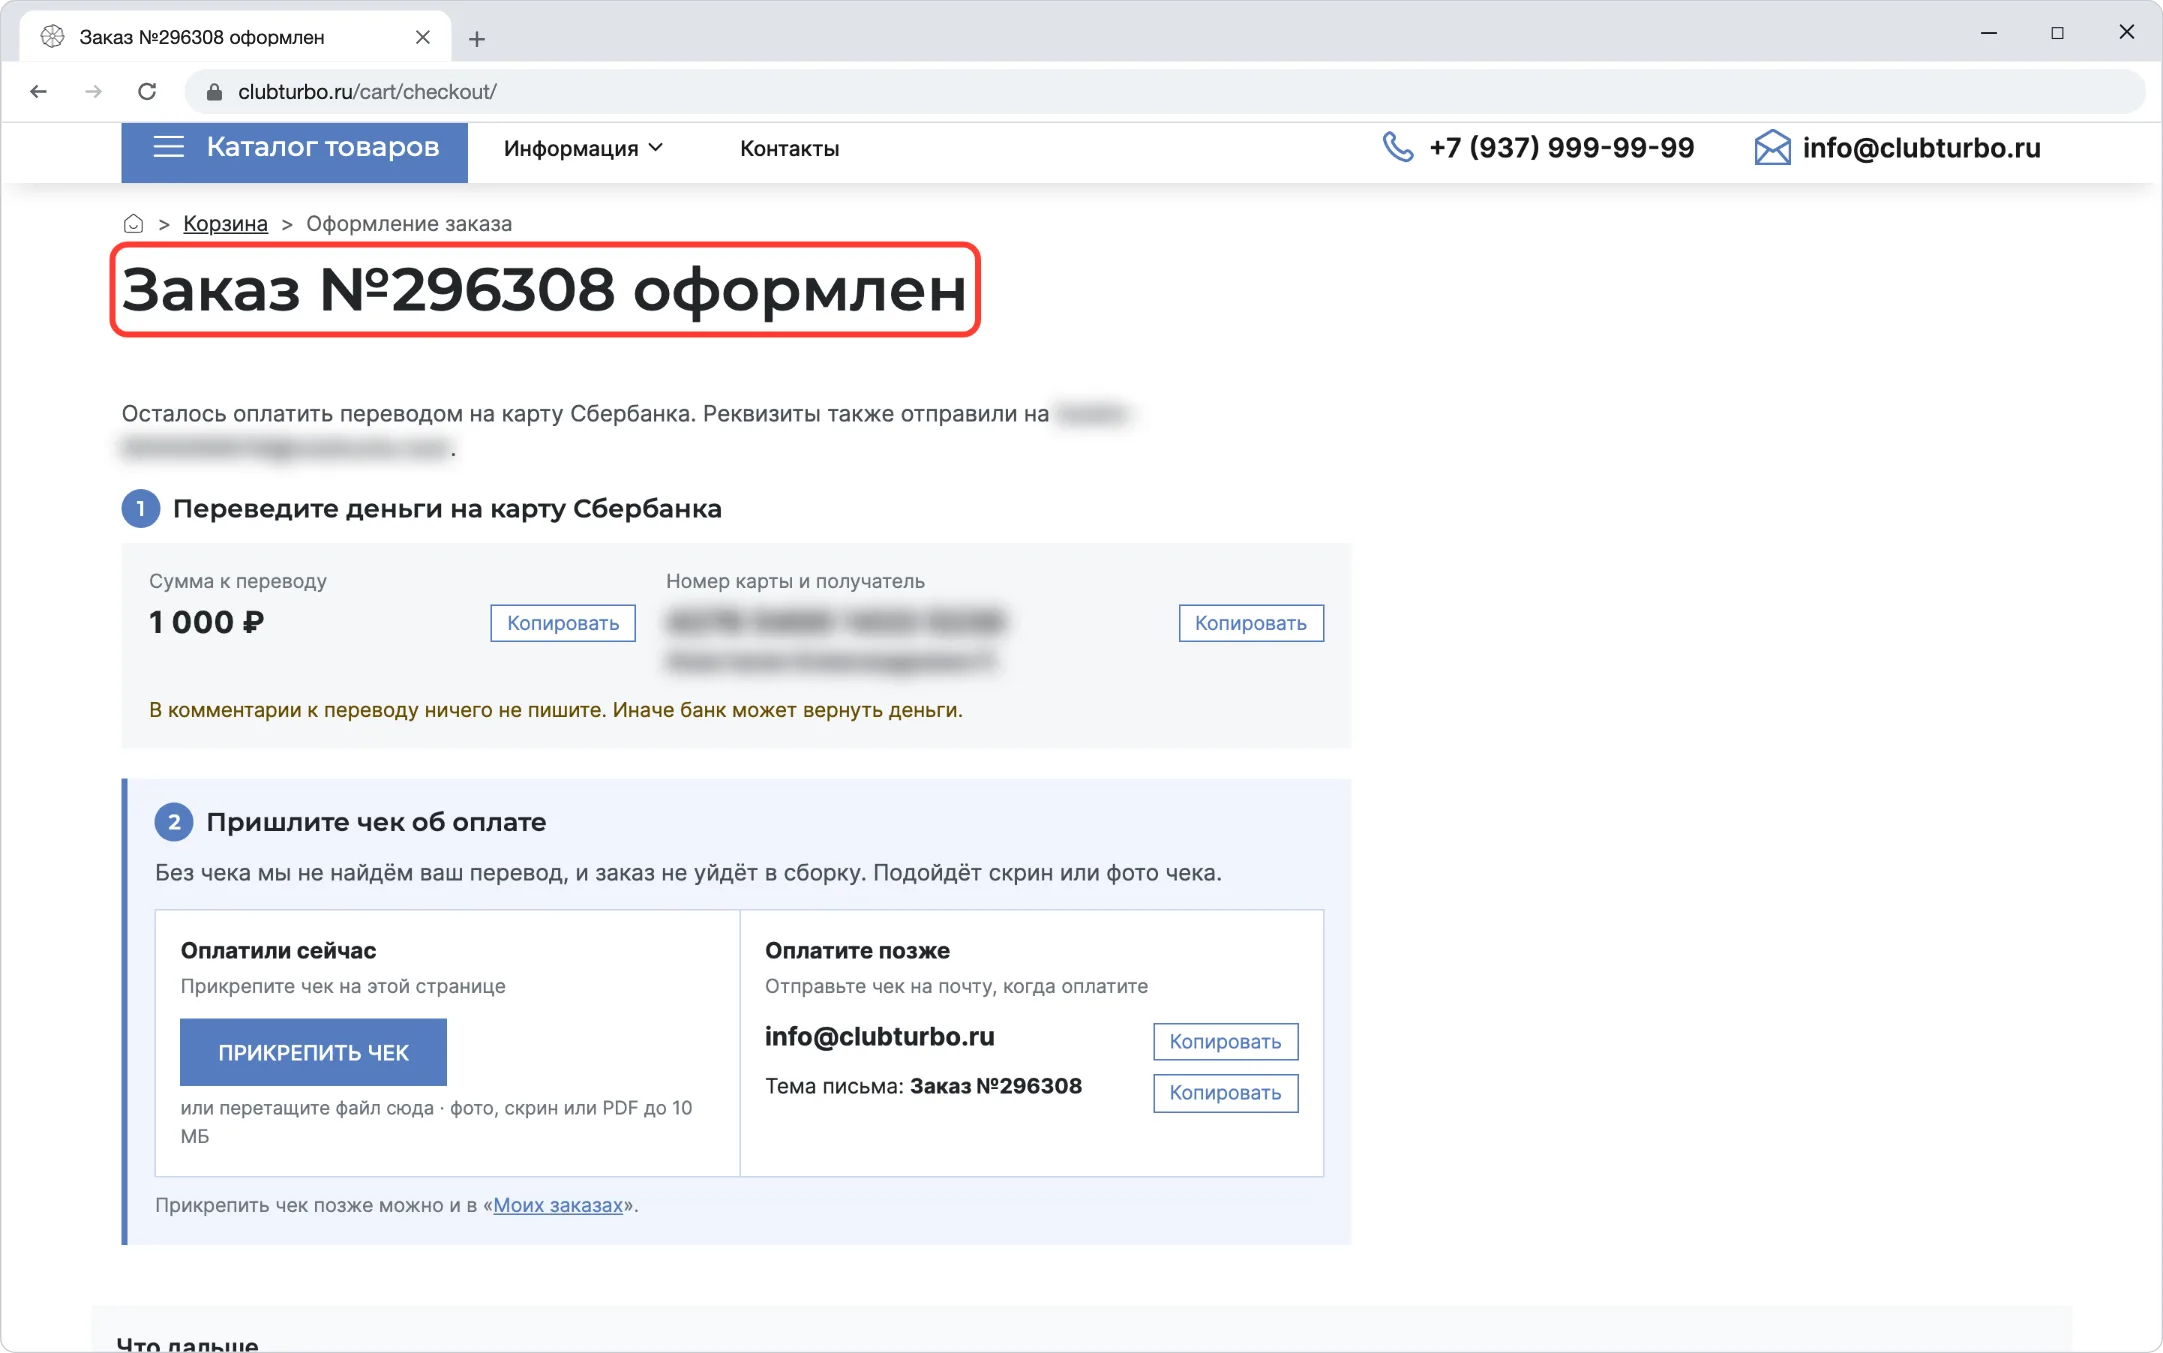The image size is (2163, 1353).
Task: Click phone number +7 (937) 999-99-99
Action: tap(1561, 148)
